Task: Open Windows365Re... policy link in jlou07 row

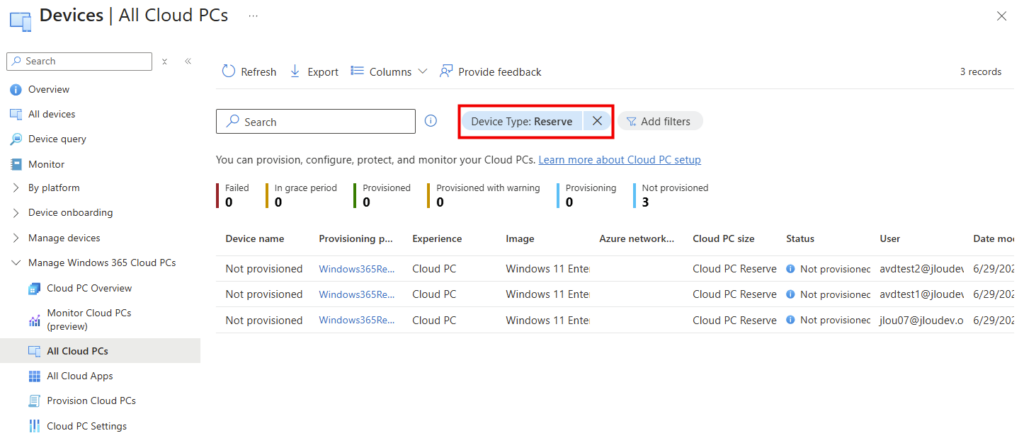Action: point(357,320)
